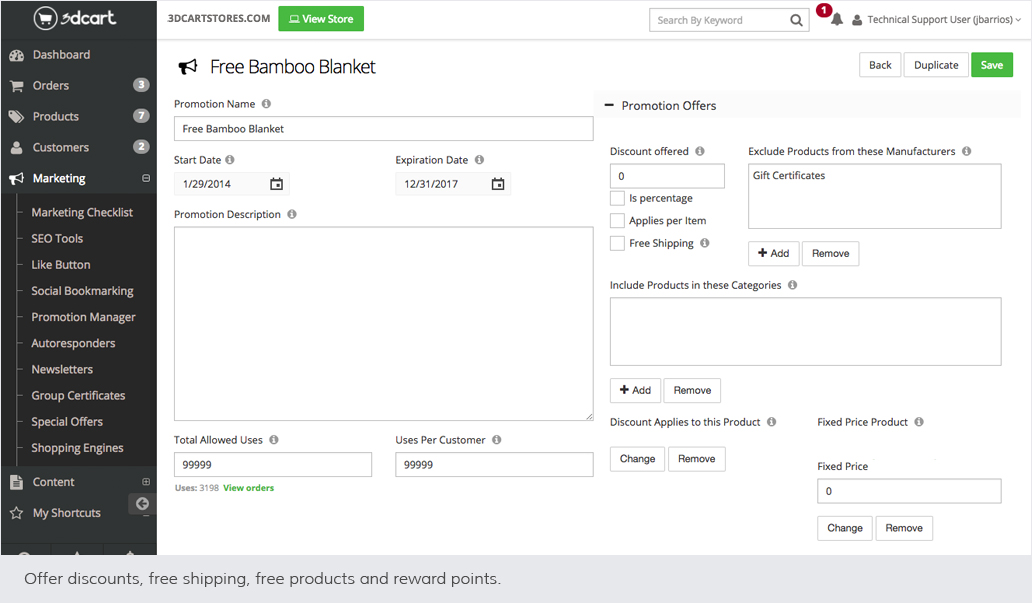Click info icon beside Fixed Price Product
Image resolution: width=1034 pixels, height=603 pixels.
[x=919, y=422]
